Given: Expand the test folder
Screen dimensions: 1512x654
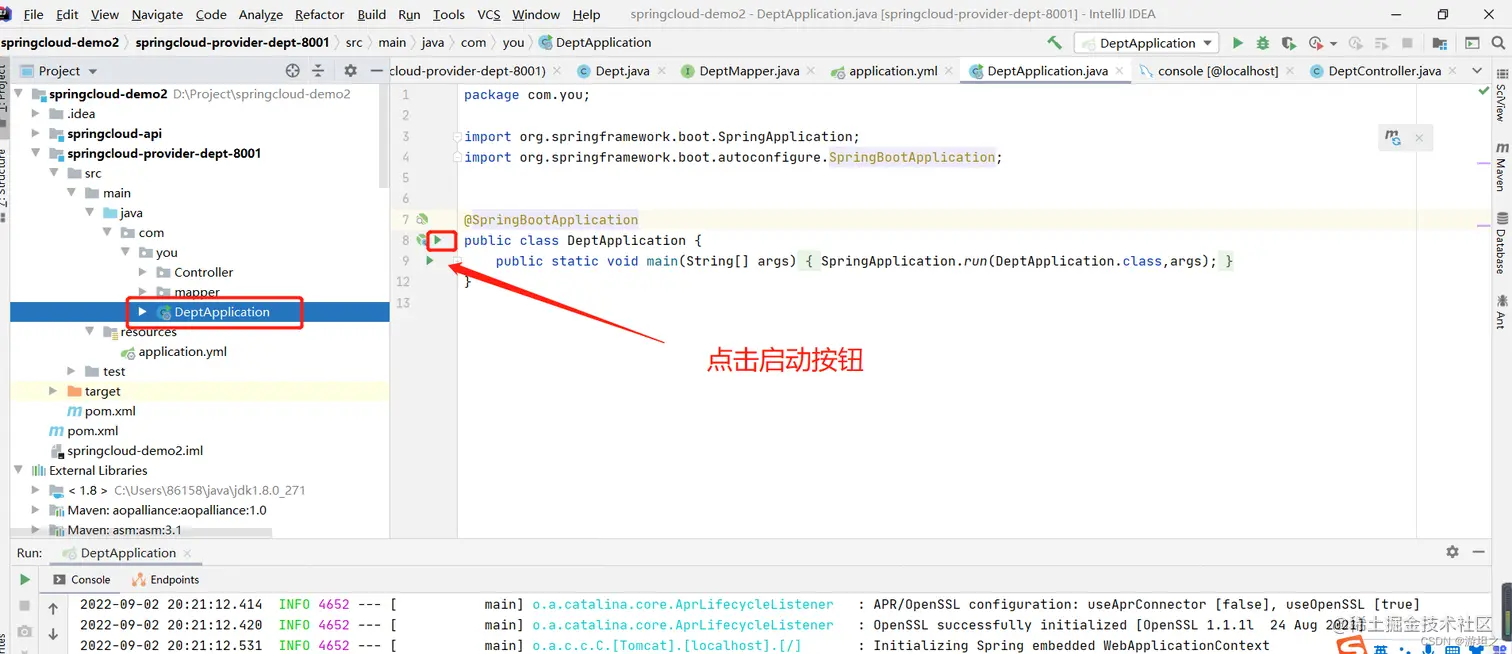Looking at the screenshot, I should pyautogui.click(x=71, y=371).
